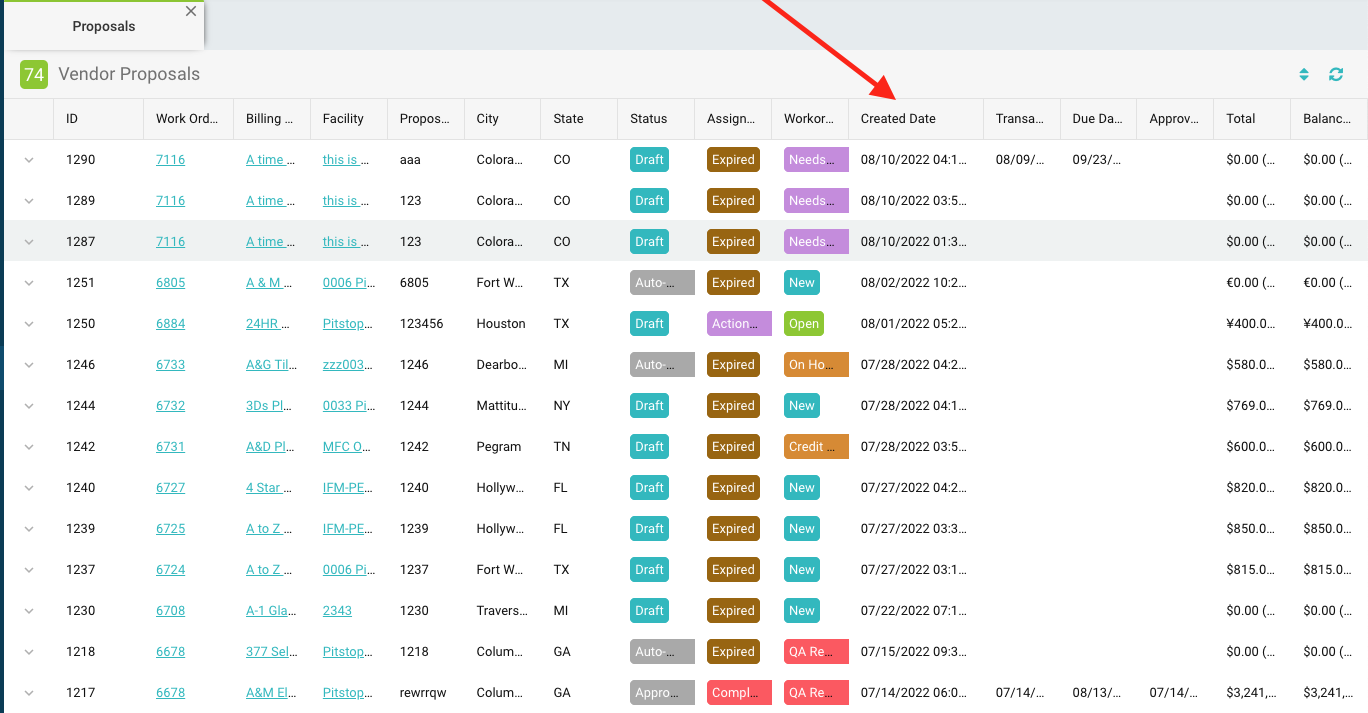Screen dimensions: 1368x713
Task: Expand the row for proposal ID 1250
Action: click(x=29, y=324)
